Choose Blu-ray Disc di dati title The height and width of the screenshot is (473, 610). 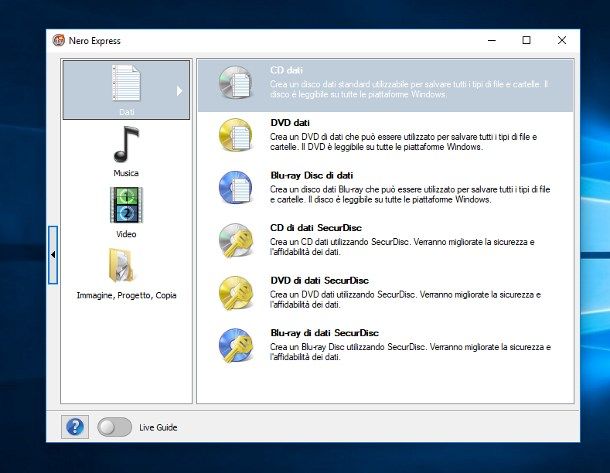pos(312,175)
